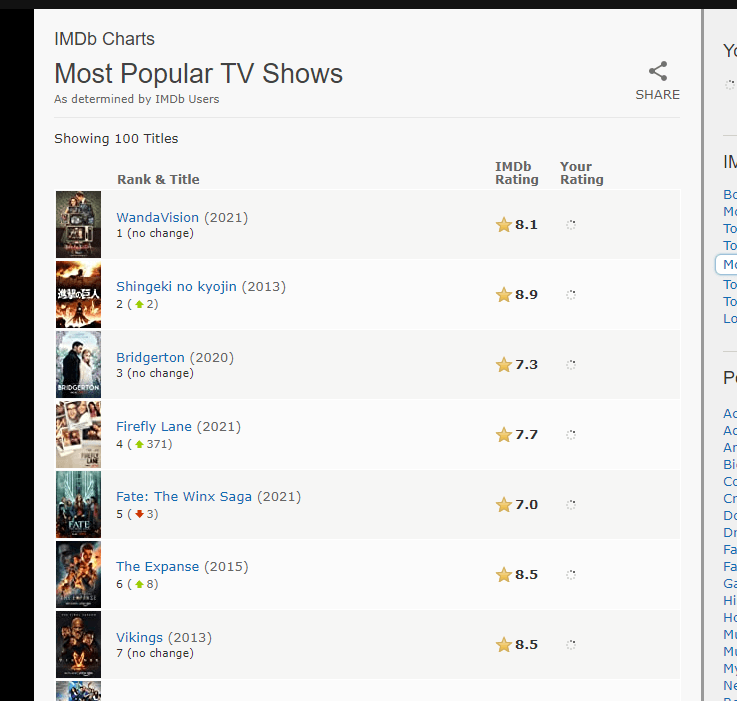Click the star icon next to Vikings rating
The image size is (737, 701).
point(504,645)
